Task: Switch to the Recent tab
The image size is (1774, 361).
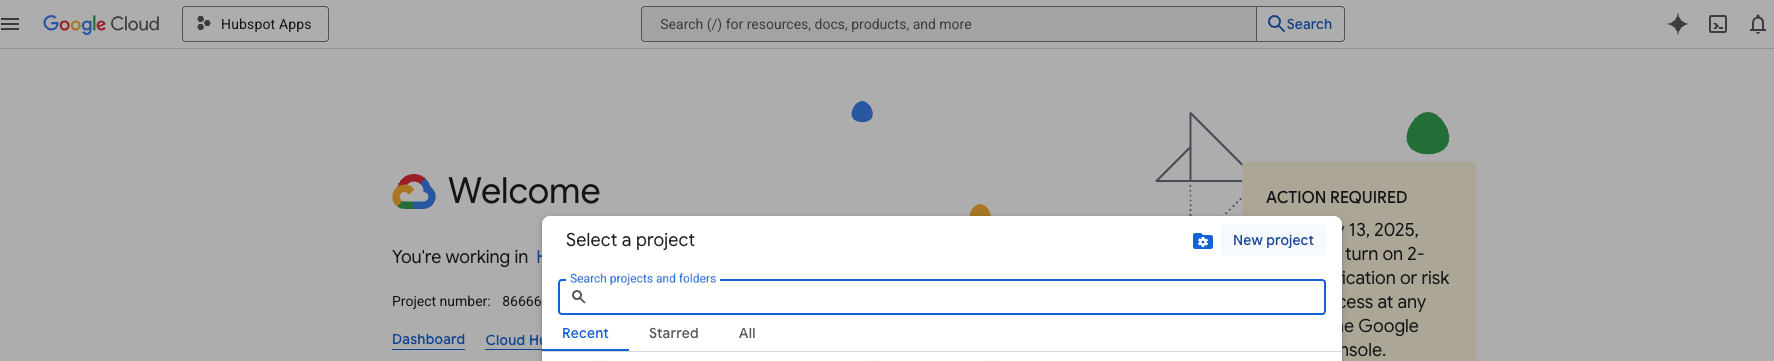Action: coord(585,333)
